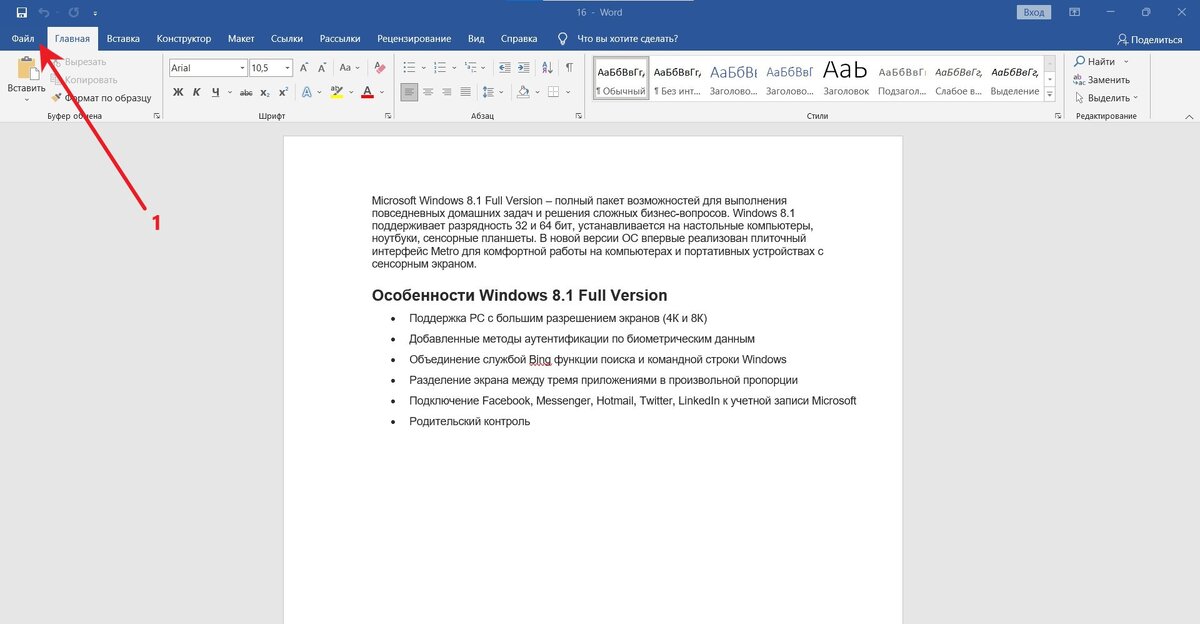Viewport: 1200px width, 624px height.
Task: Click the Поделиться share button
Action: [1150, 39]
